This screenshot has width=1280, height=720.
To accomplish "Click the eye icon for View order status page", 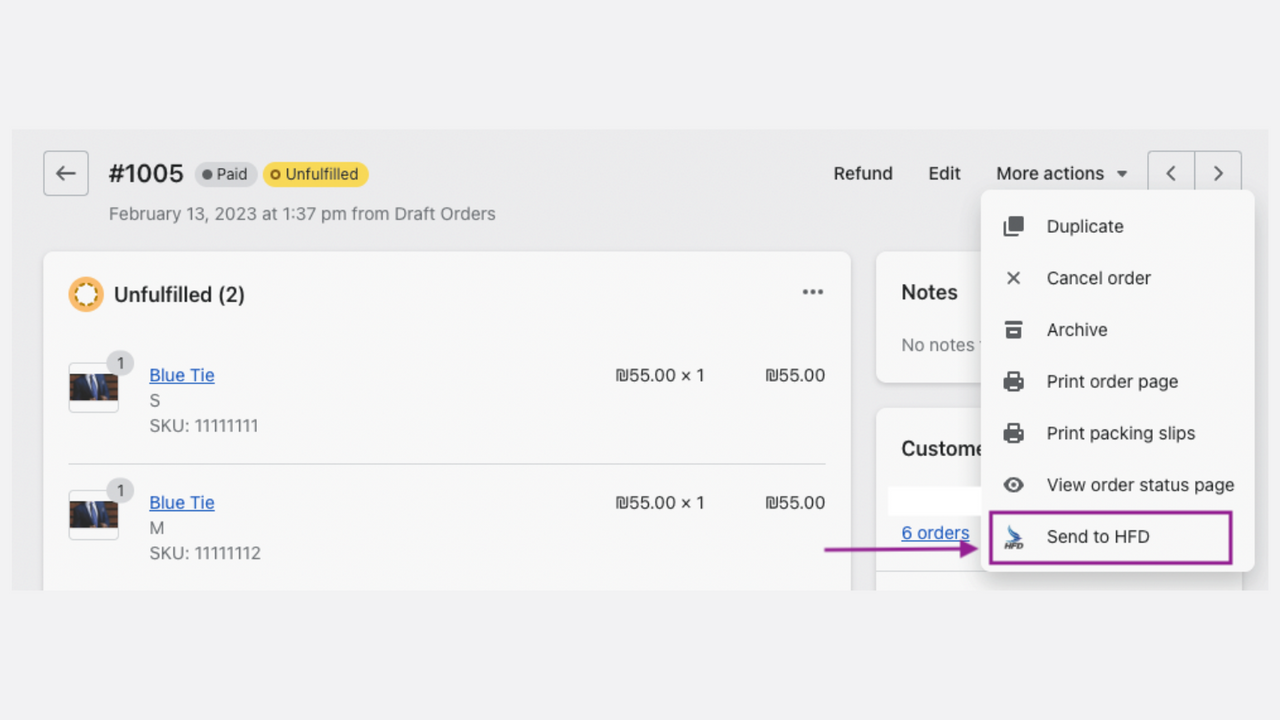I will pos(1012,485).
